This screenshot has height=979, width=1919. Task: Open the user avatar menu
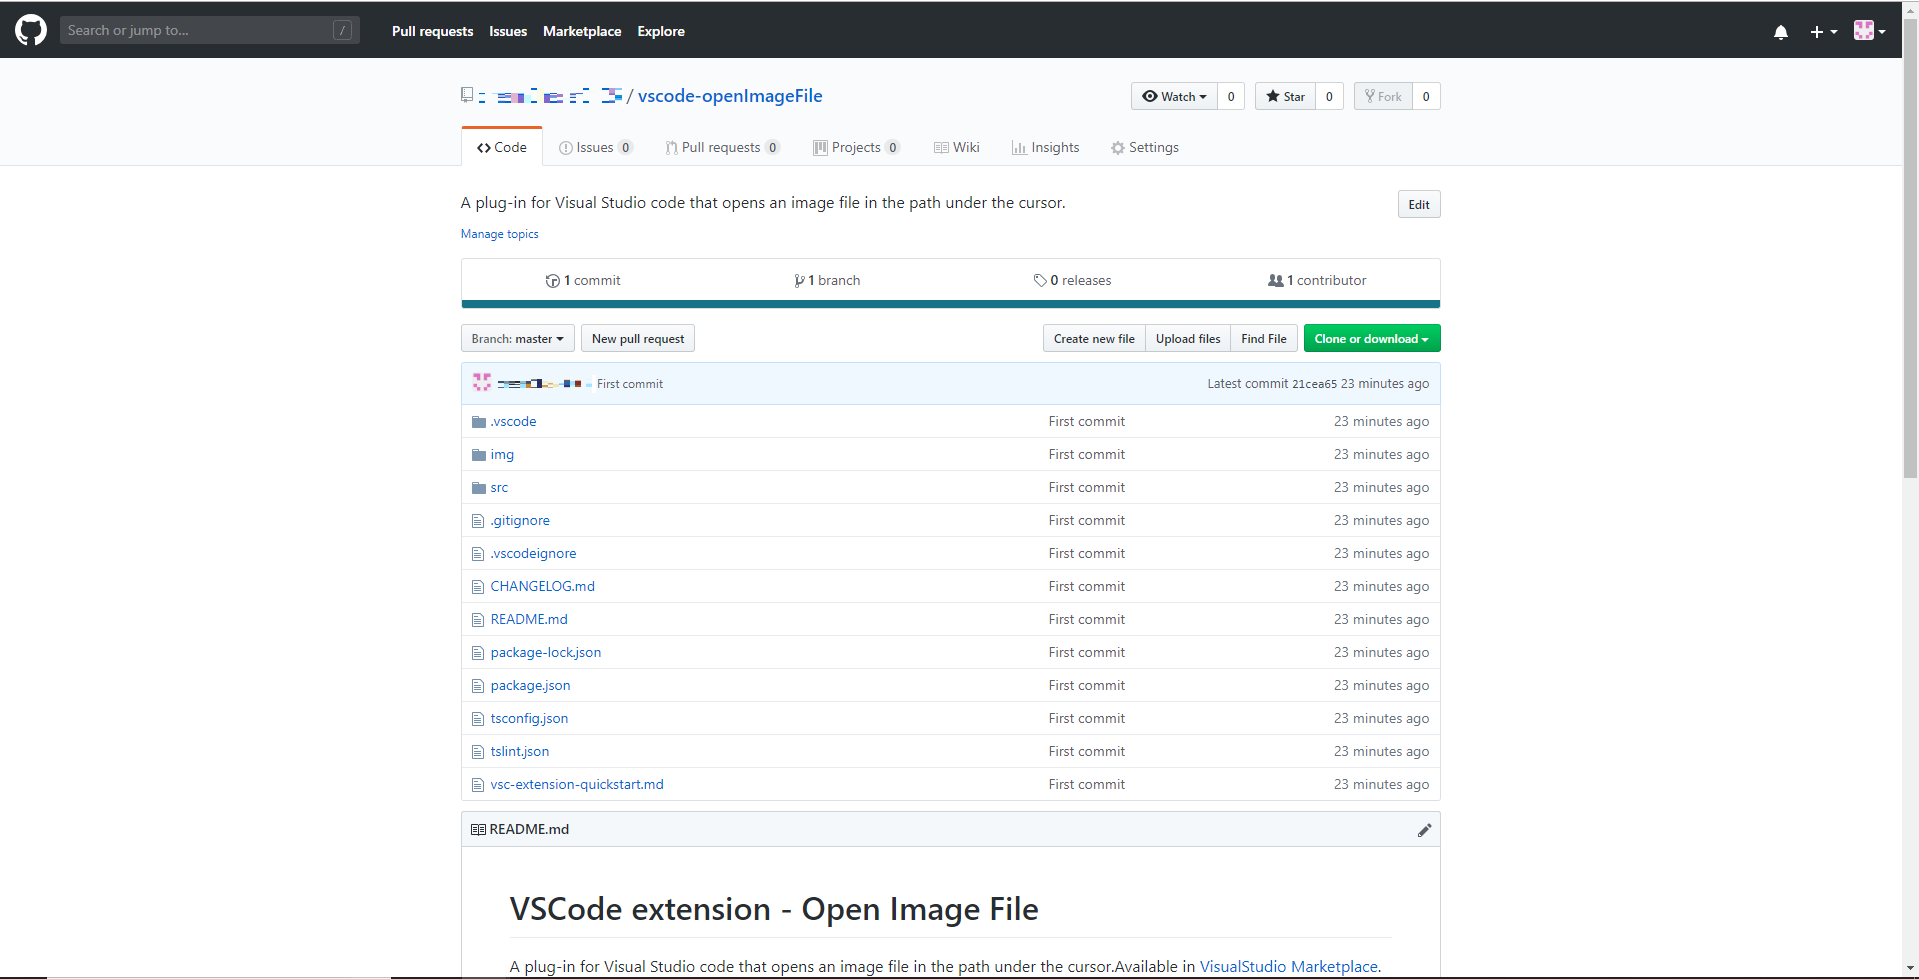point(1869,31)
